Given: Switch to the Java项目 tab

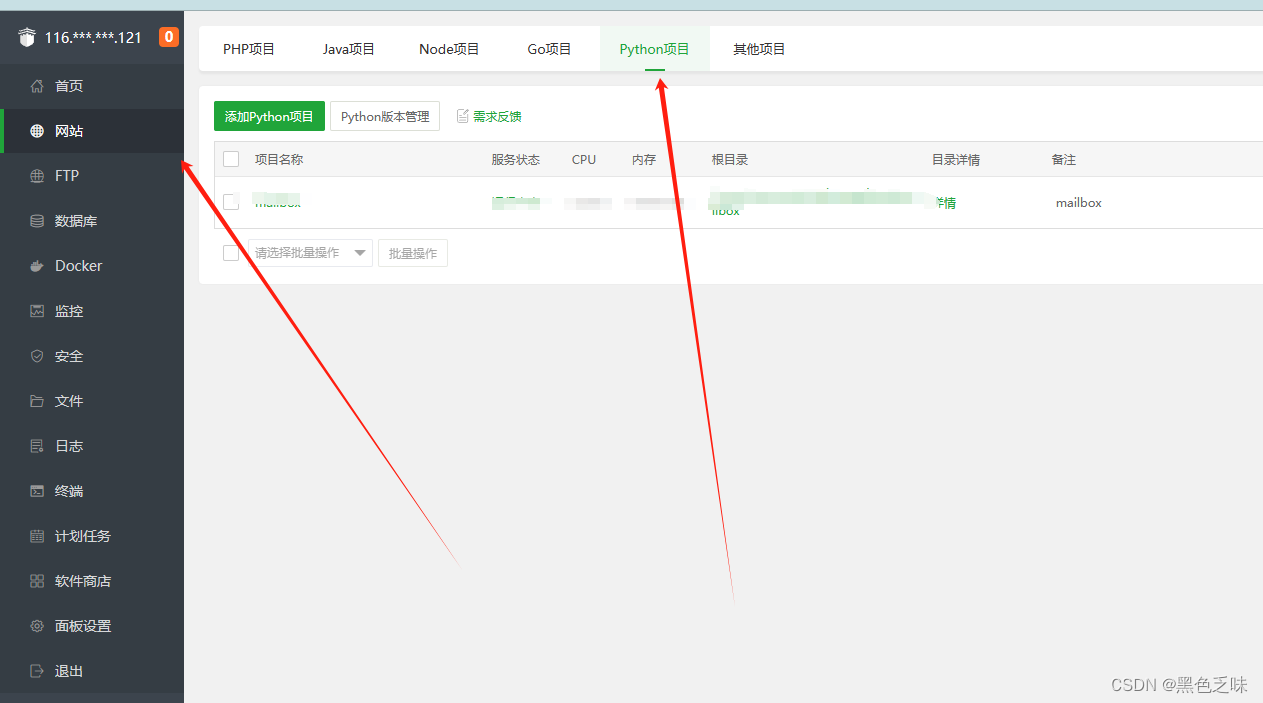Looking at the screenshot, I should click(349, 49).
